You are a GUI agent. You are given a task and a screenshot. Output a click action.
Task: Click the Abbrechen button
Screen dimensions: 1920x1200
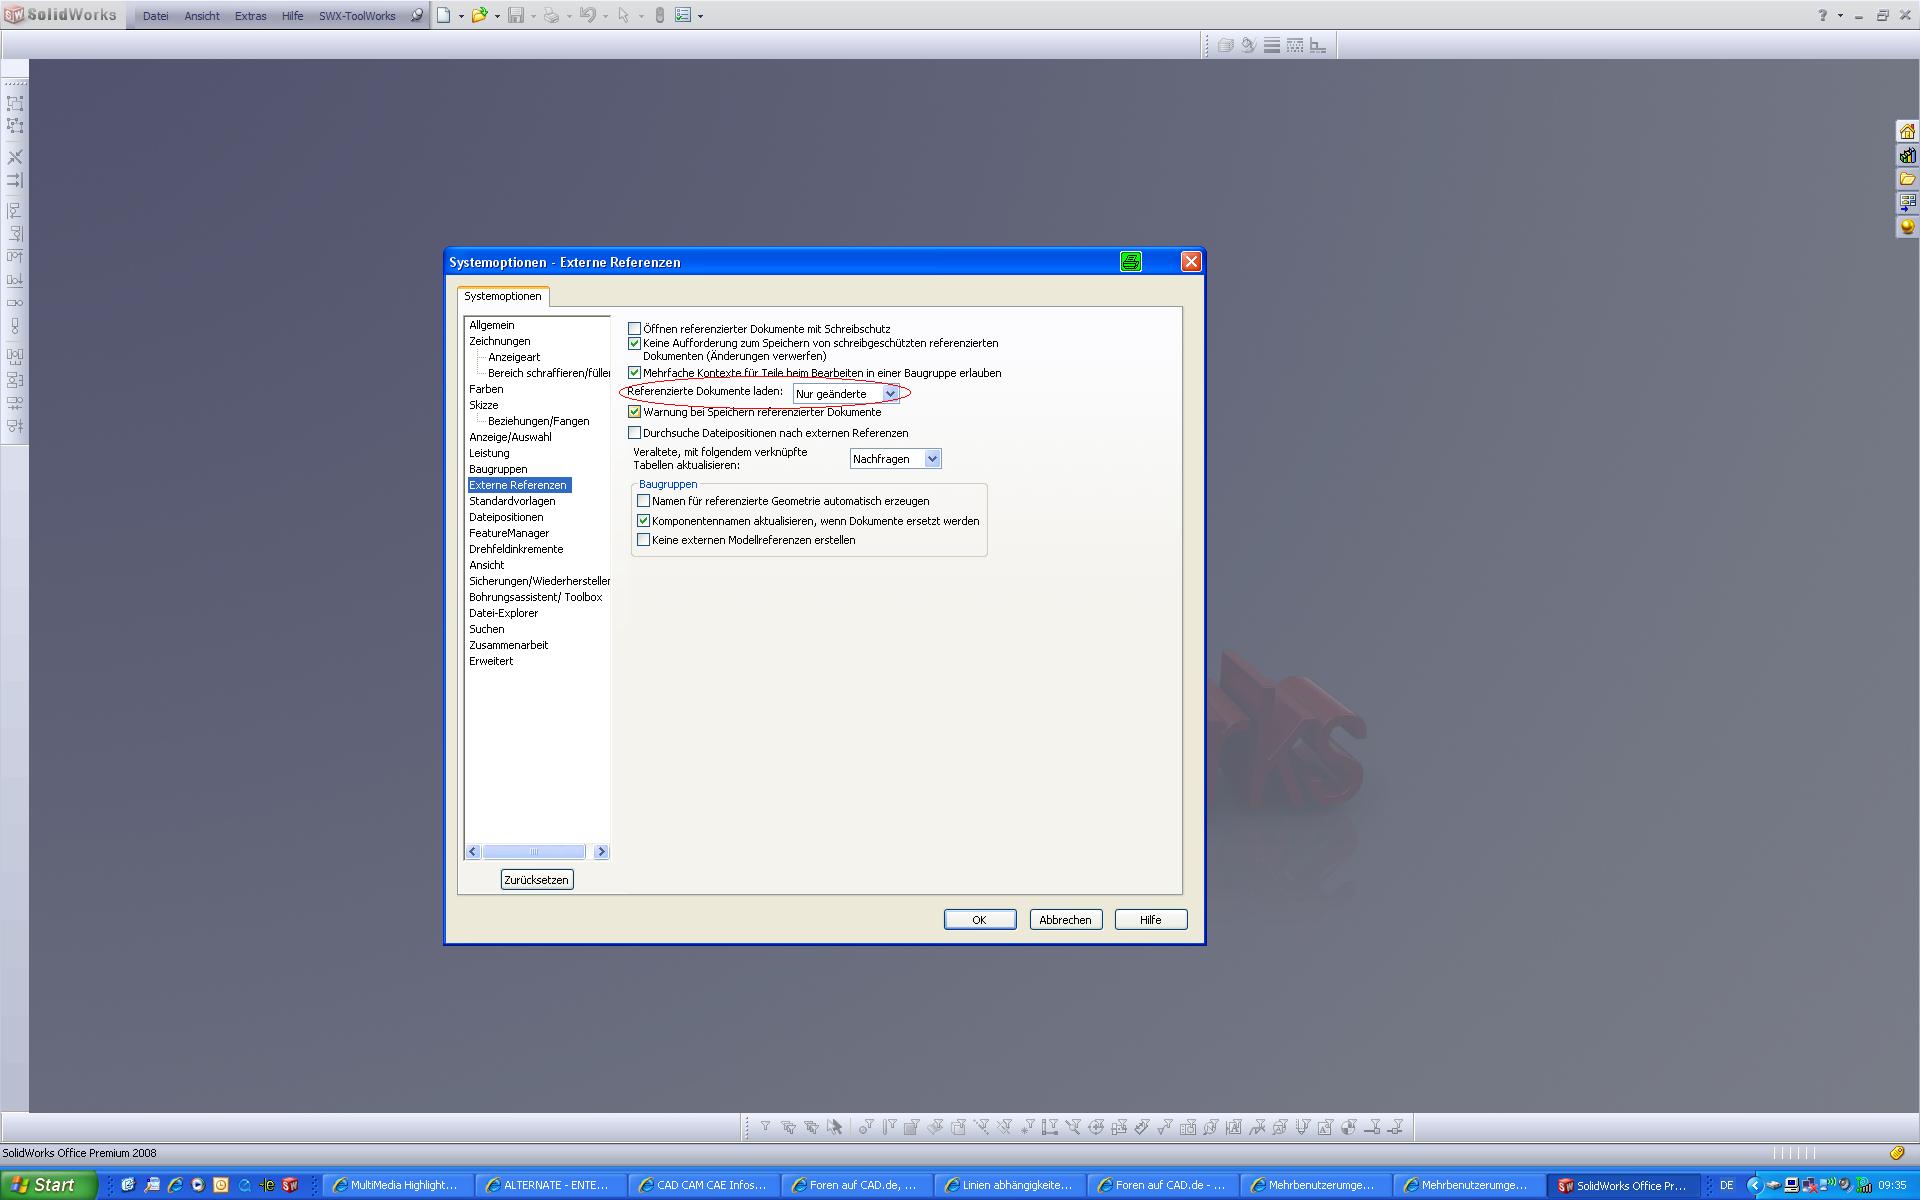pos(1065,920)
